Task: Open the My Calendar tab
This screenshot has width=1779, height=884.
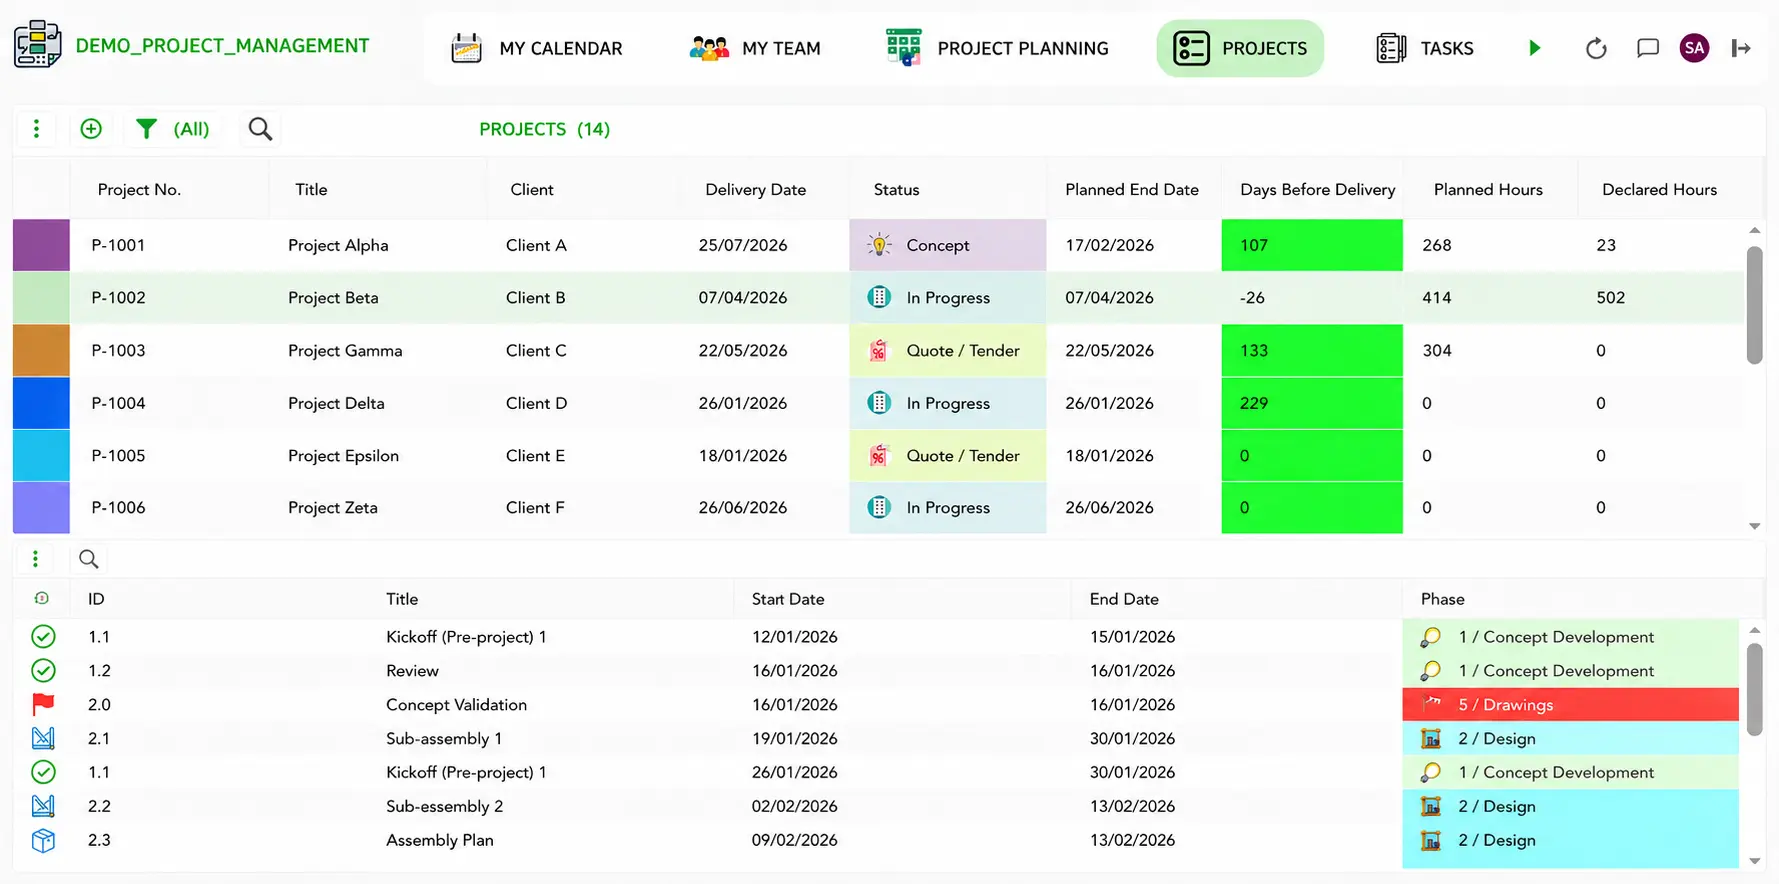Action: (x=536, y=48)
